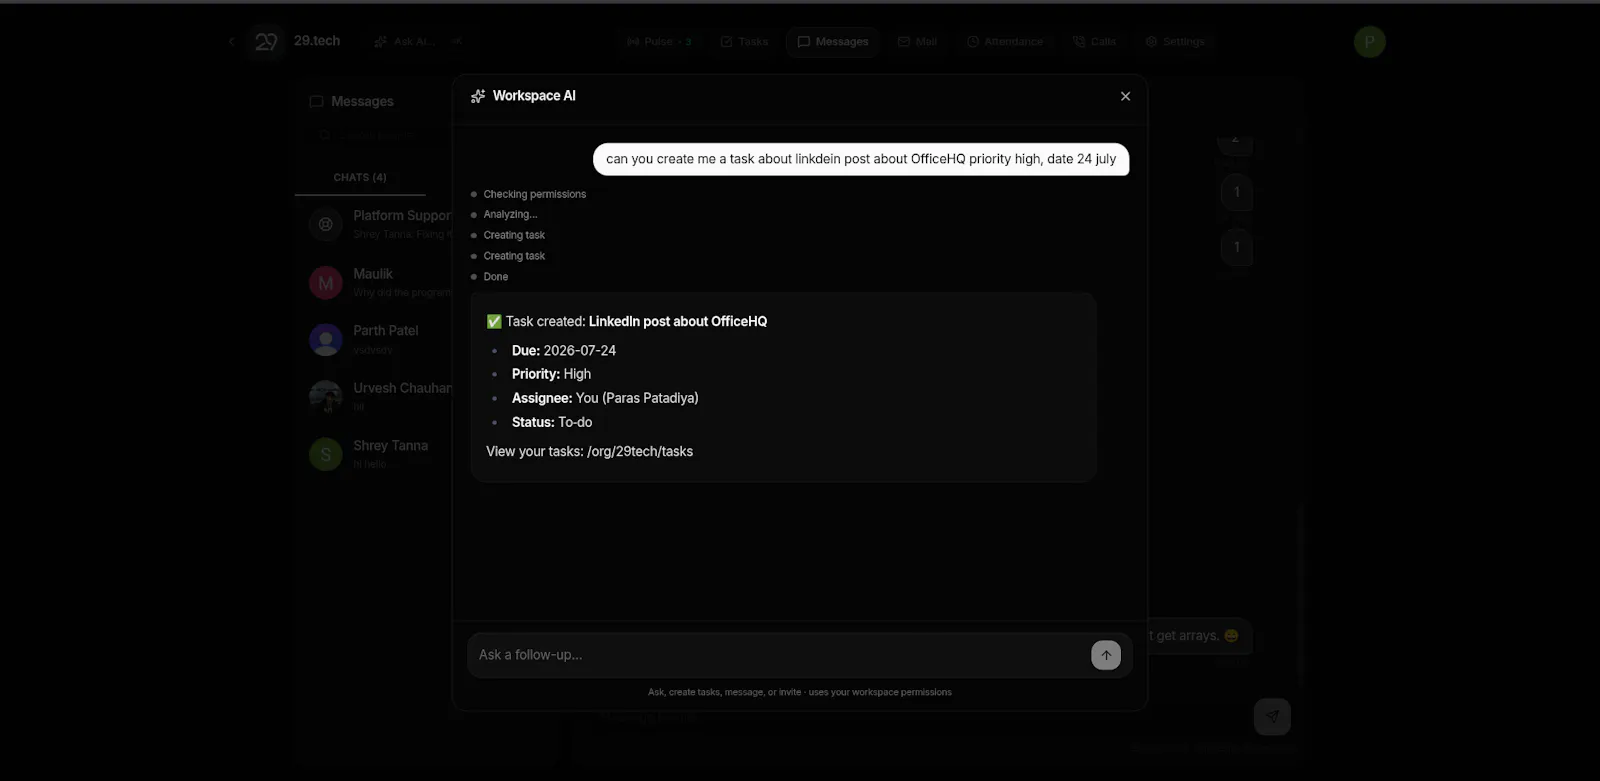Click the /org/29tech/tasks path

pos(640,451)
